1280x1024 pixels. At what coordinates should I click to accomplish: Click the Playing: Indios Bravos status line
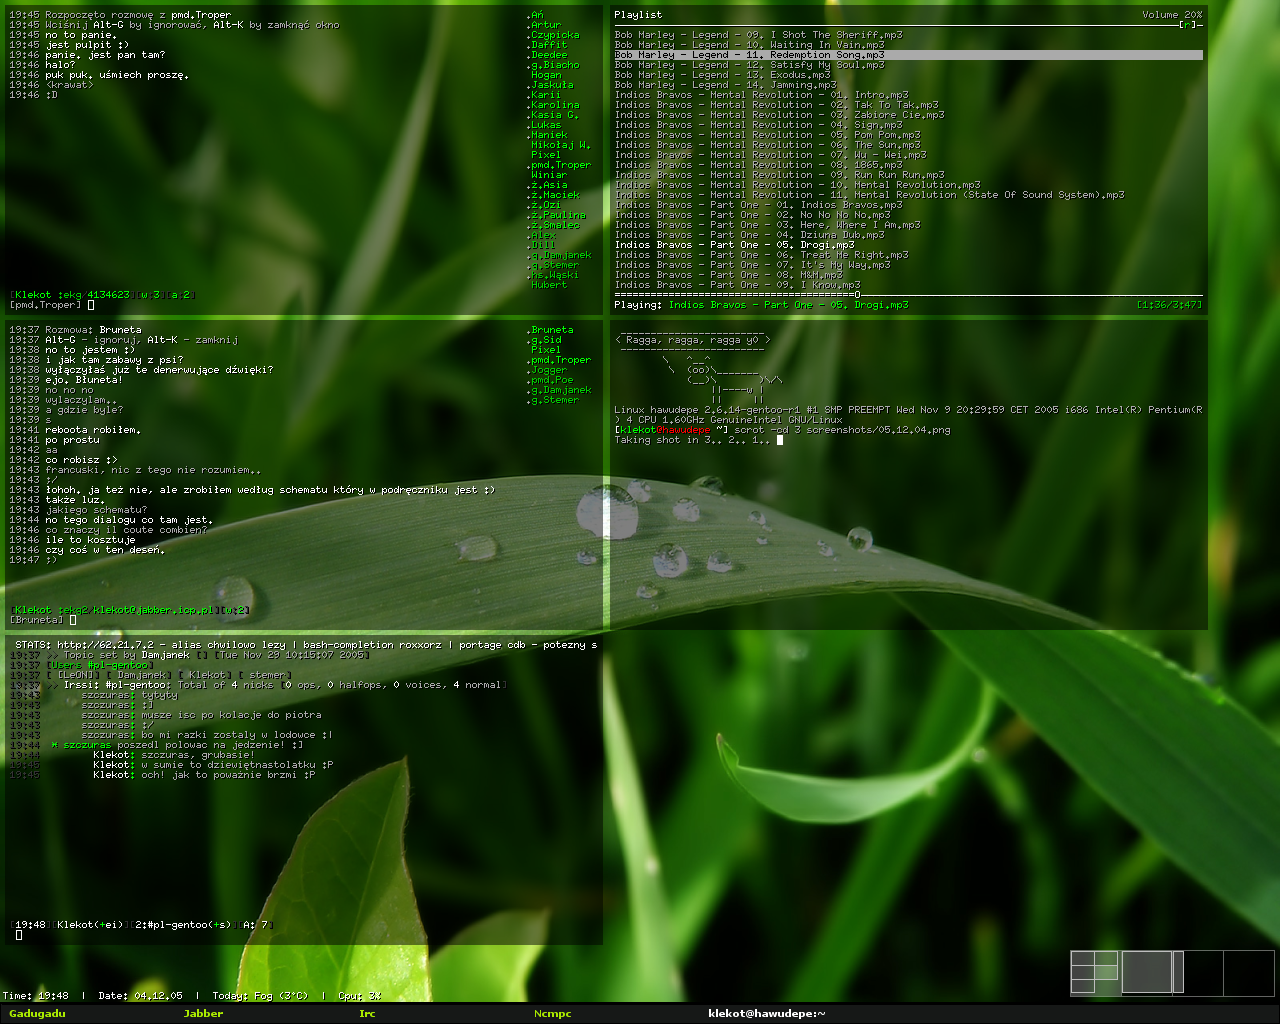(761, 305)
